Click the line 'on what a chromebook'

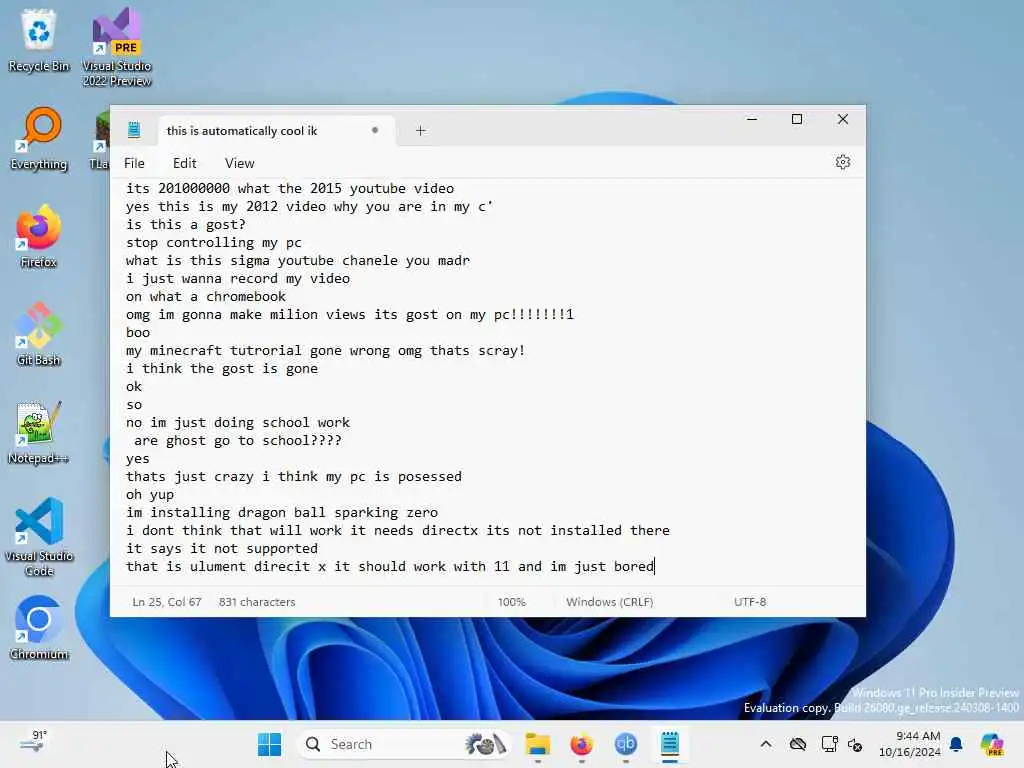pyautogui.click(x=206, y=296)
